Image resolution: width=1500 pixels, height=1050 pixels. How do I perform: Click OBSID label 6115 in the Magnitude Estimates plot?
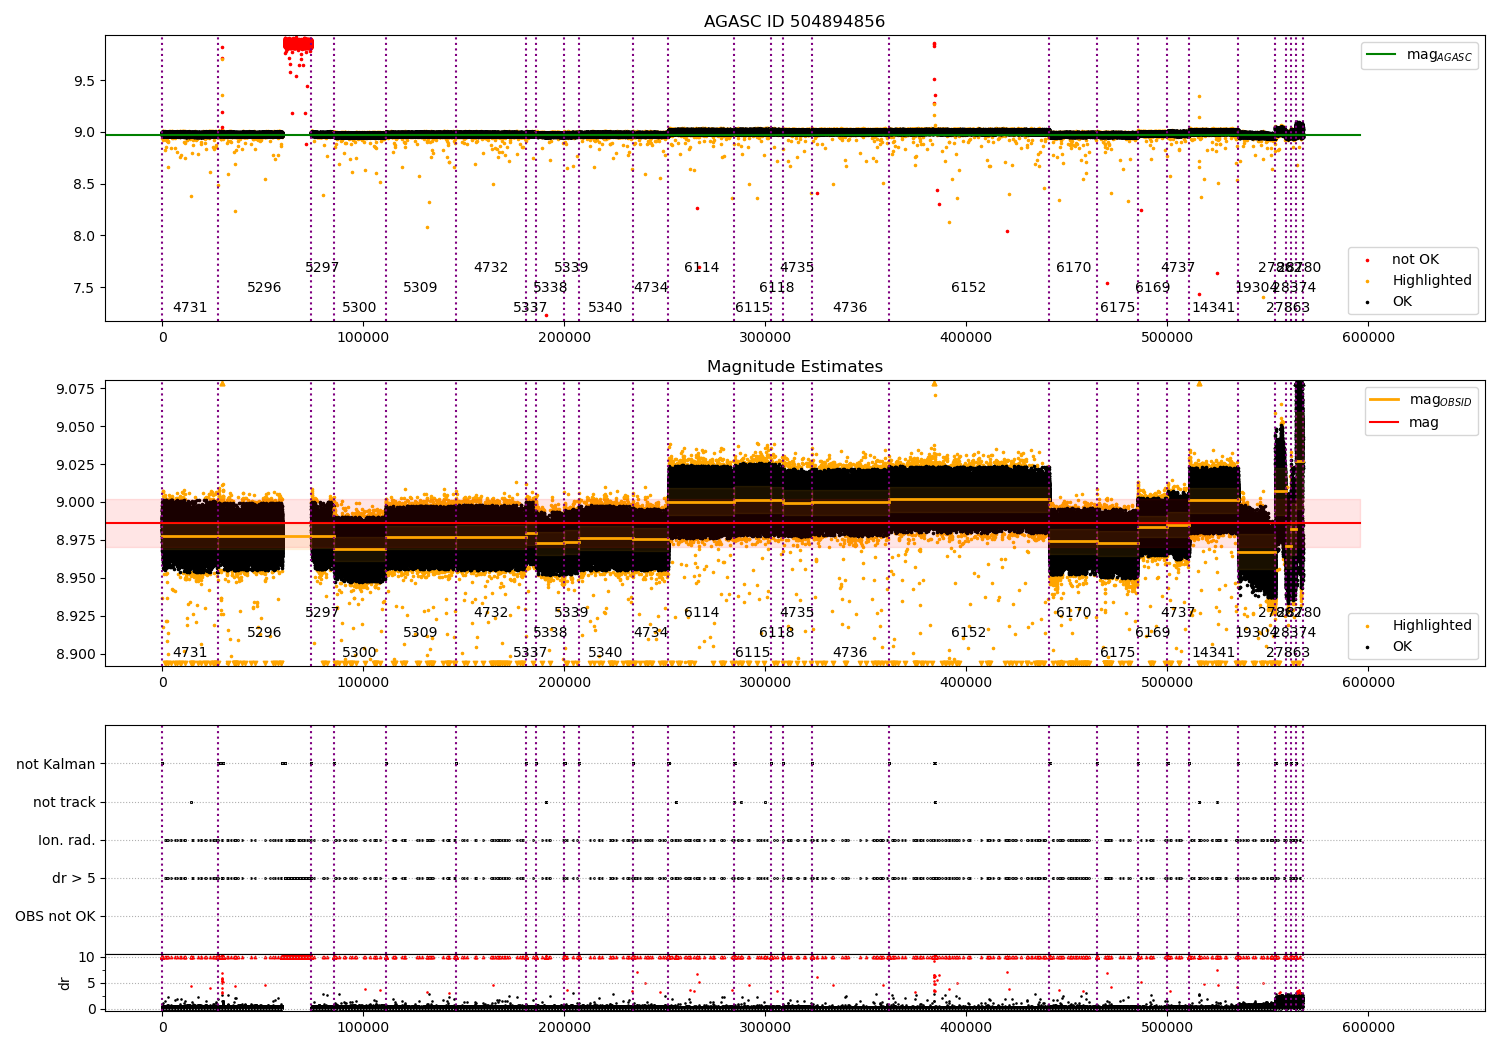pos(753,652)
